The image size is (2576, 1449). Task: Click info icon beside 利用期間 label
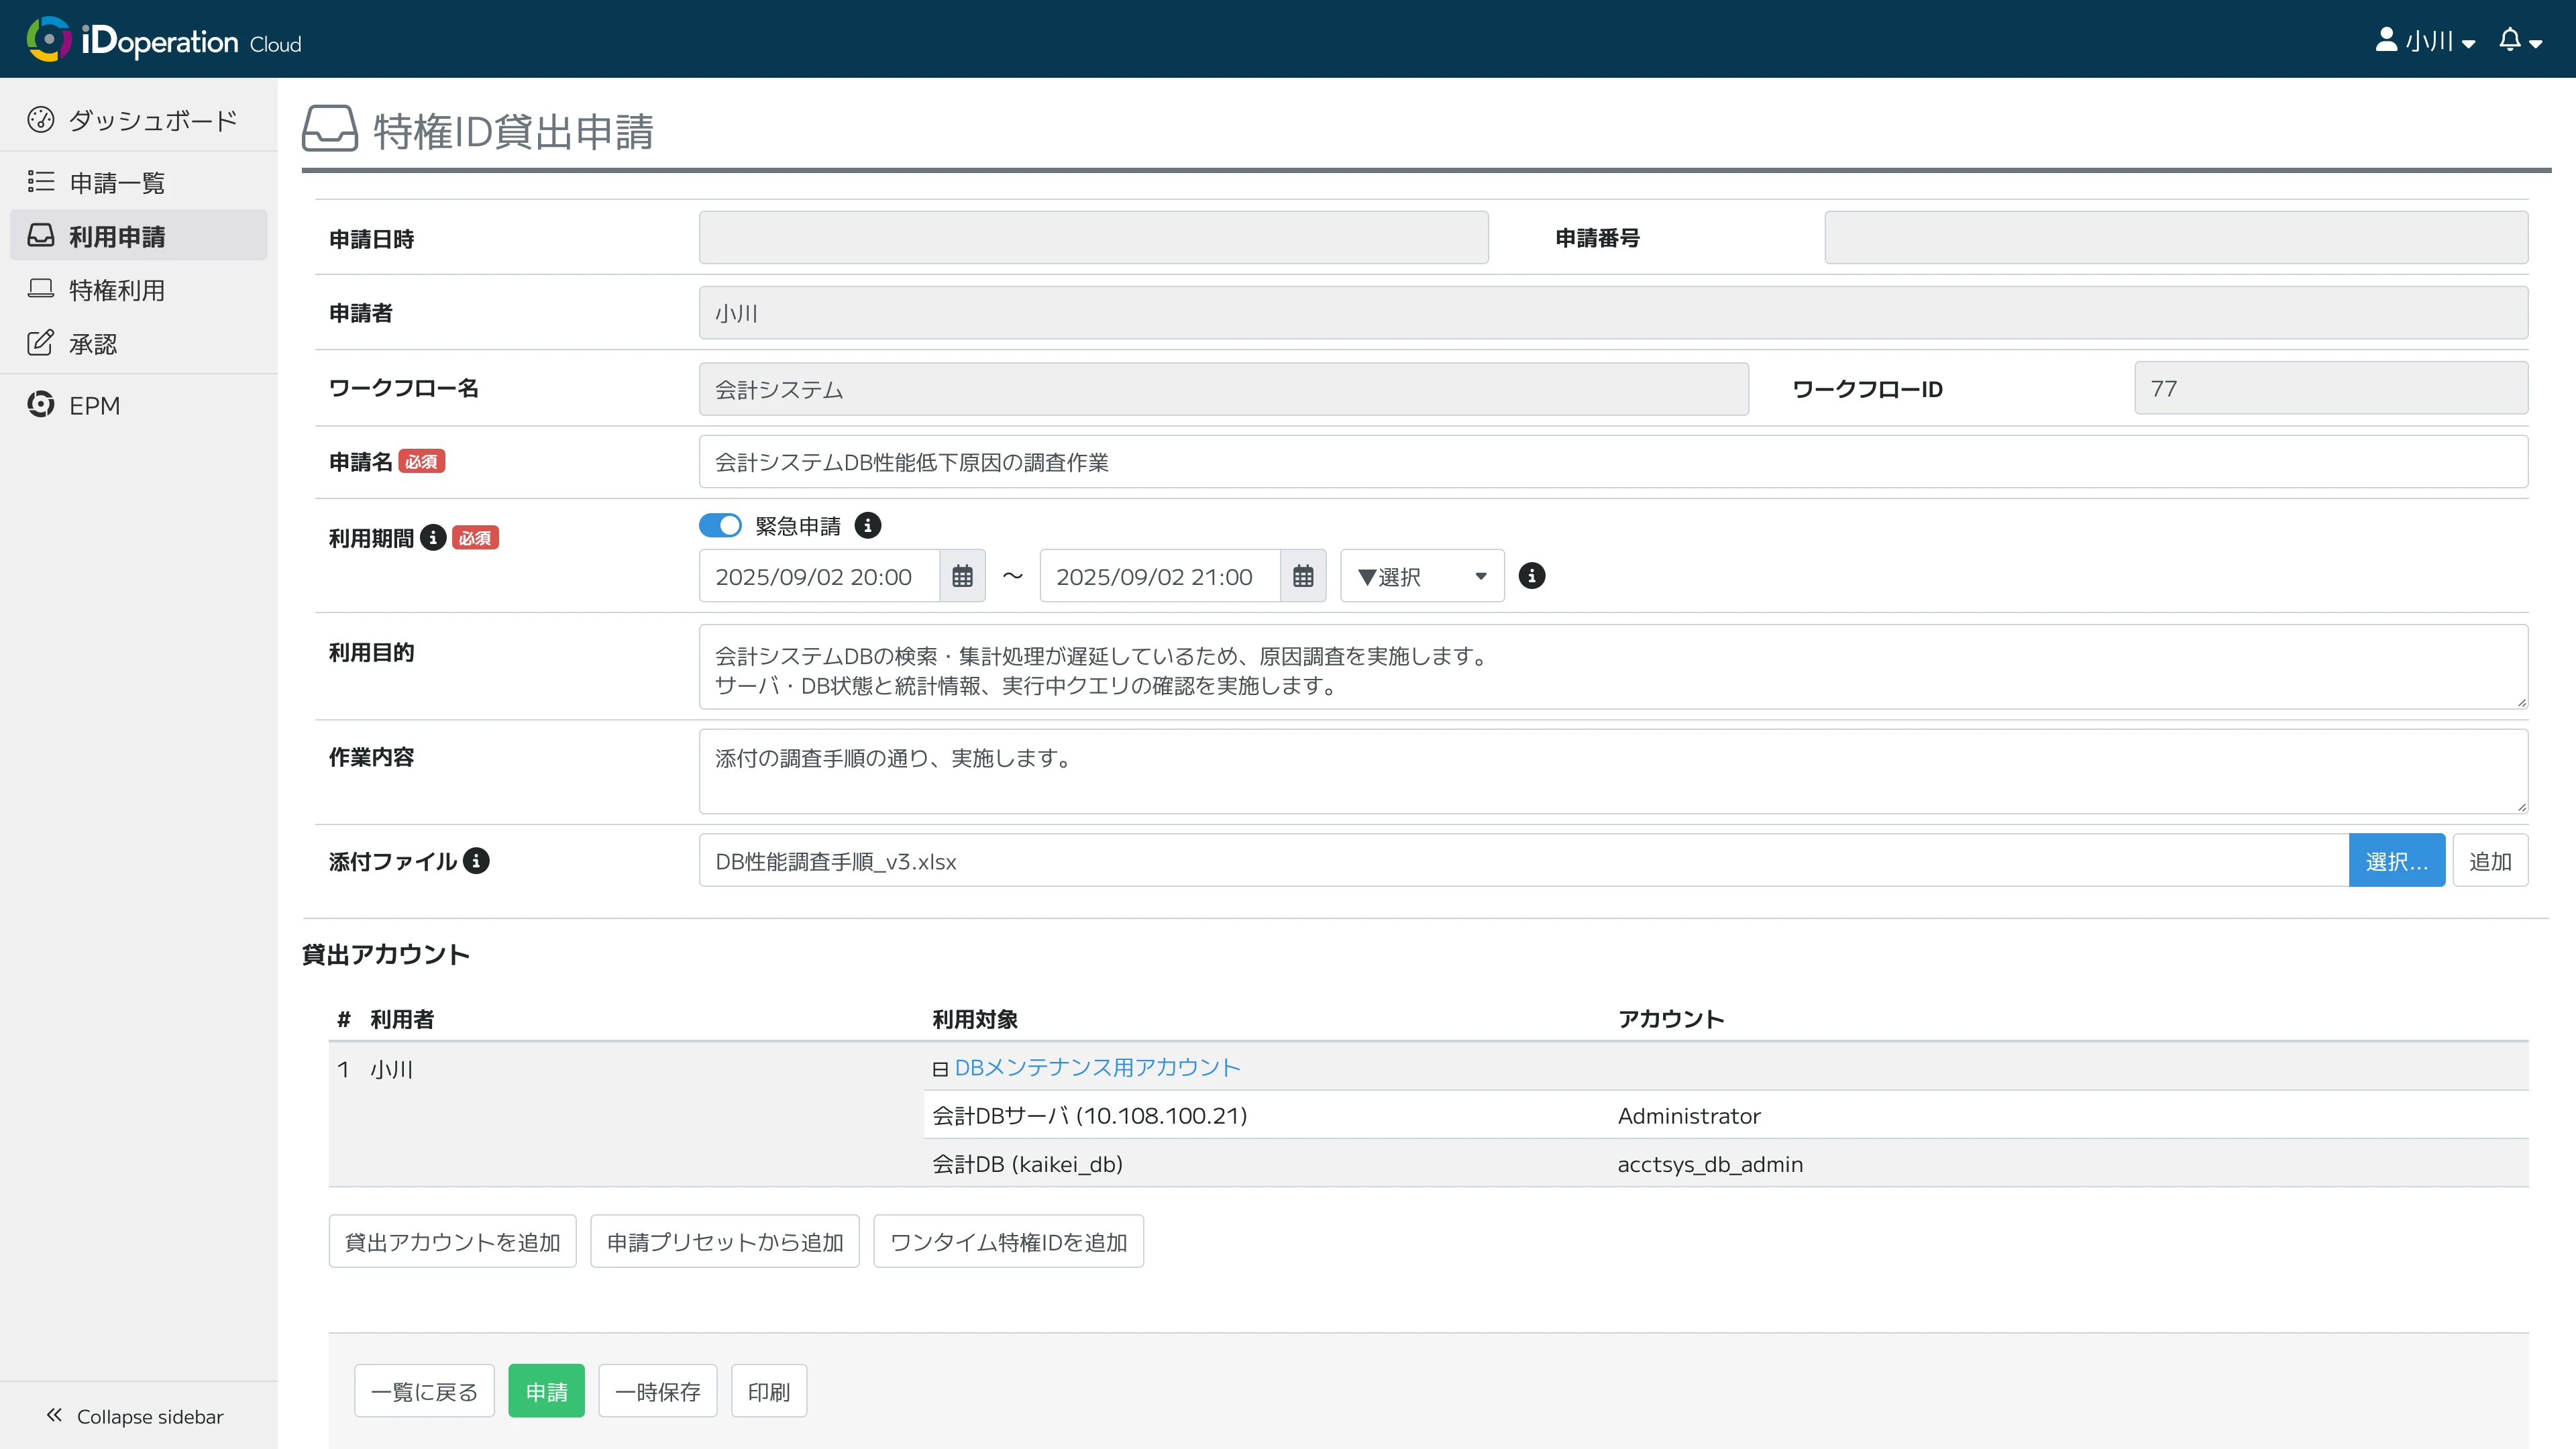pos(433,538)
